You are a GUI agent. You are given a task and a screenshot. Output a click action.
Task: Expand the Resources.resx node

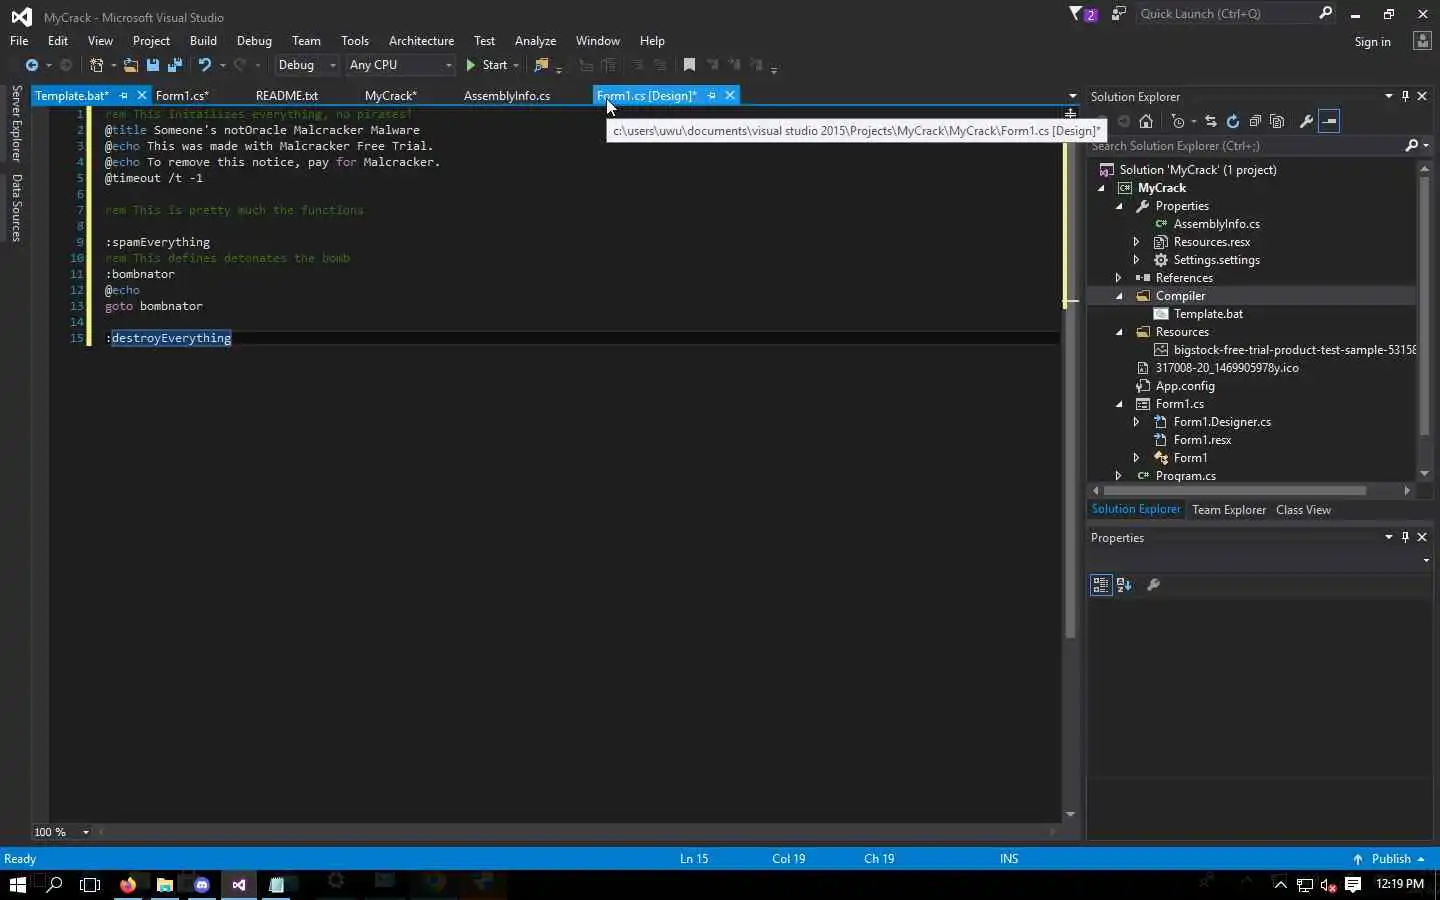1137,242
